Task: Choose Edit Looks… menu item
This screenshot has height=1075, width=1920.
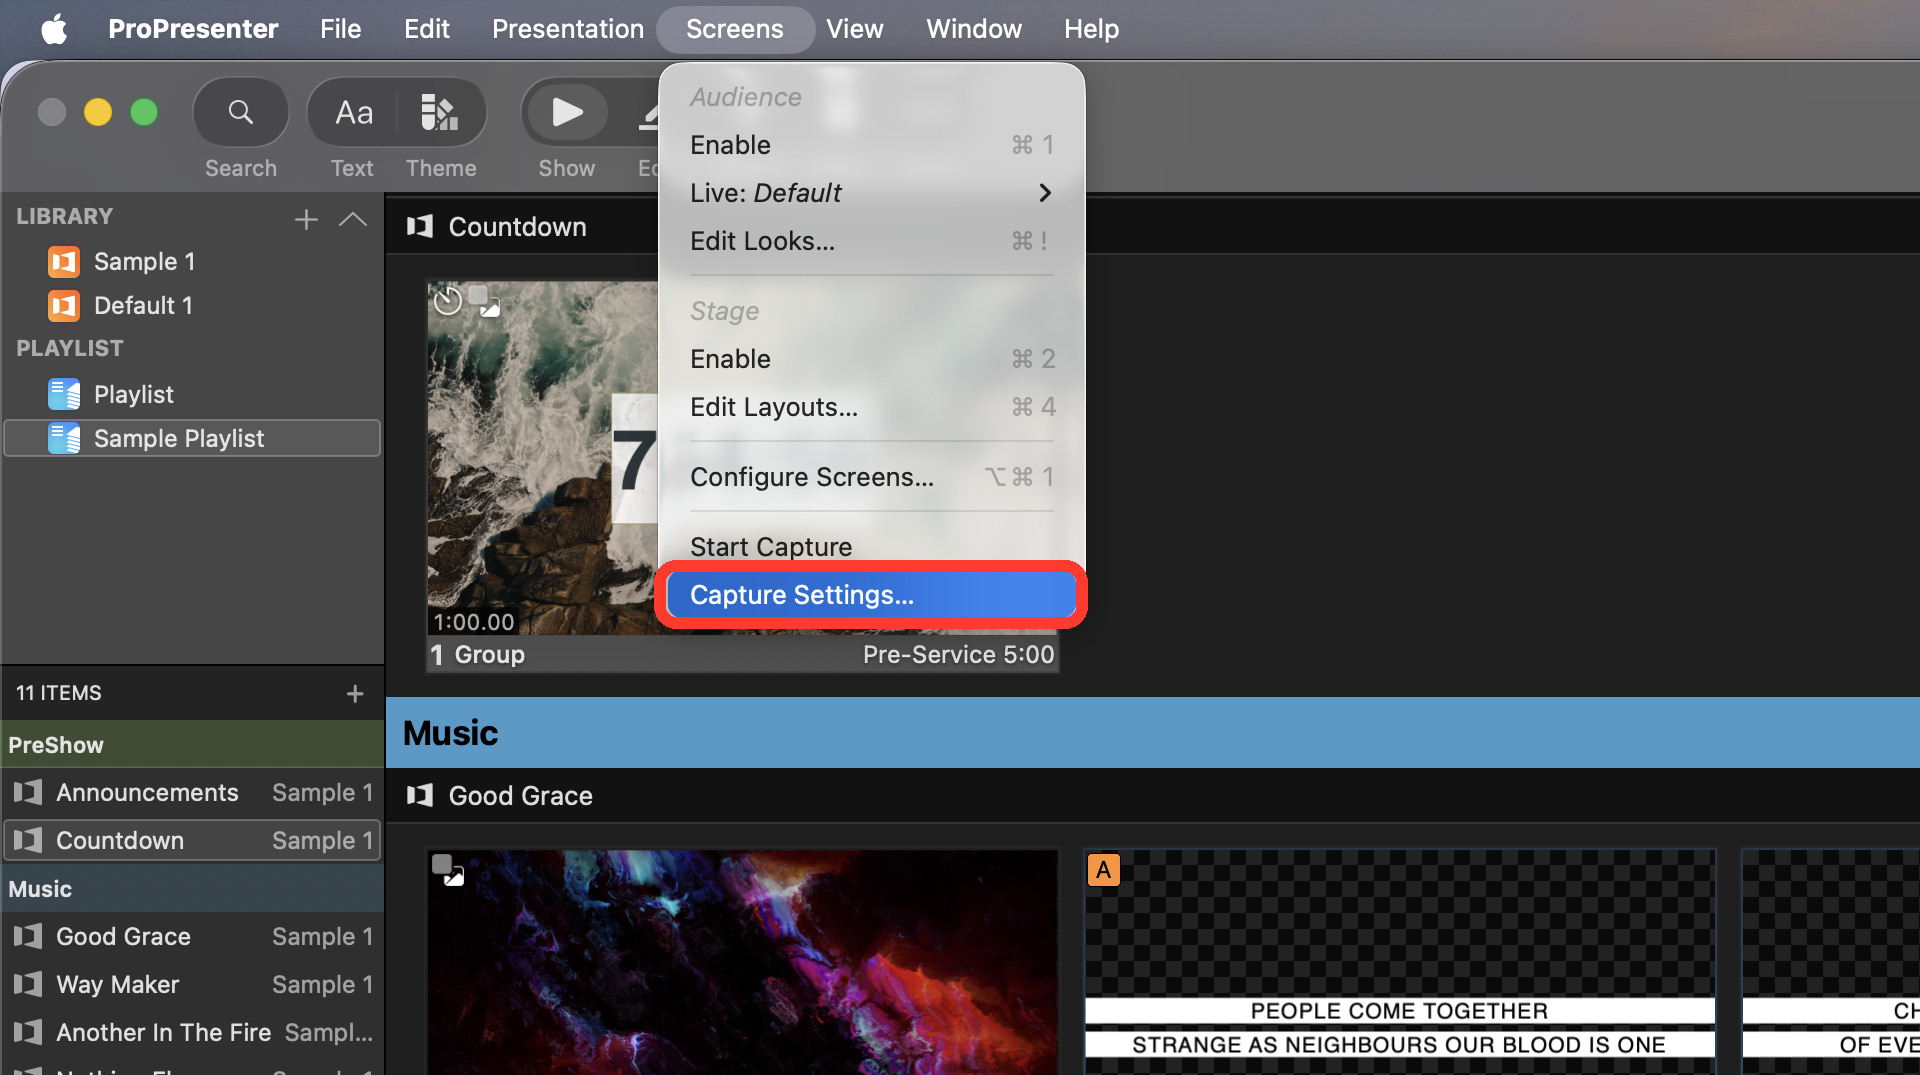Action: tap(872, 241)
